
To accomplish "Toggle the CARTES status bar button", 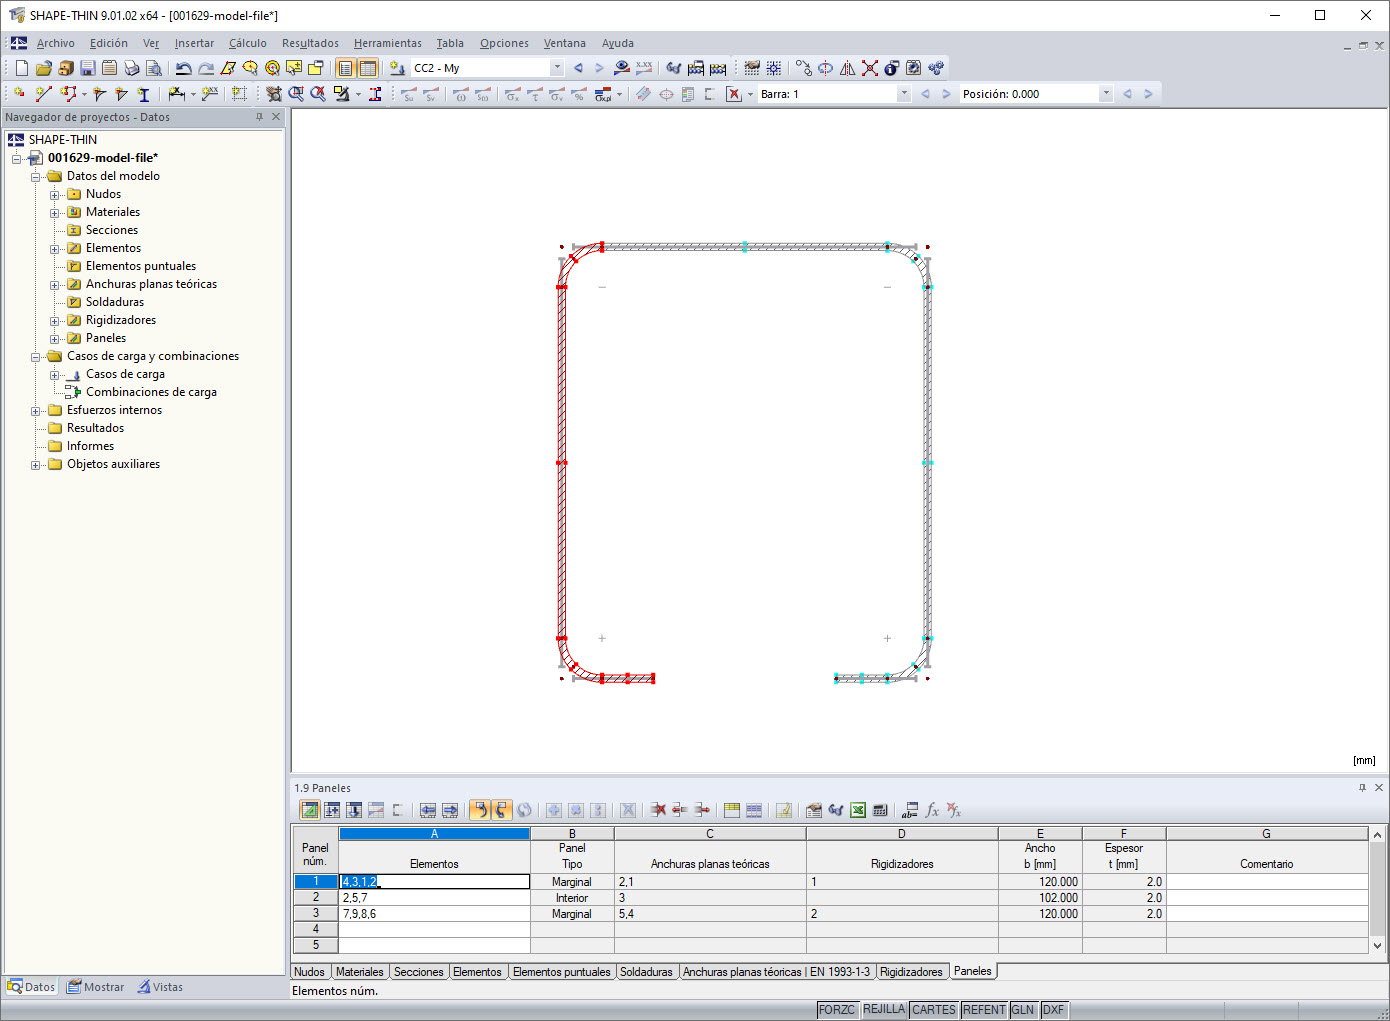I will click(x=934, y=1010).
